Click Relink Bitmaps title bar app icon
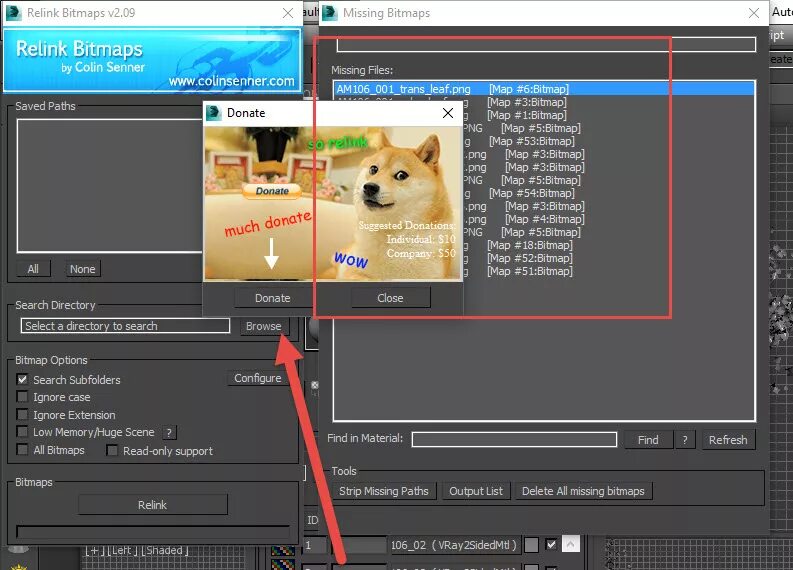 click(x=13, y=13)
